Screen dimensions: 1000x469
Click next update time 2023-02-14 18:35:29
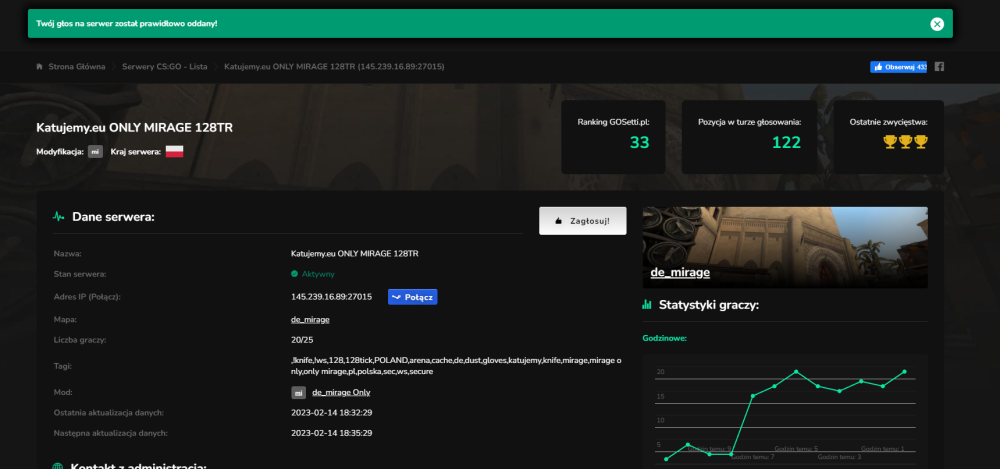click(331, 433)
